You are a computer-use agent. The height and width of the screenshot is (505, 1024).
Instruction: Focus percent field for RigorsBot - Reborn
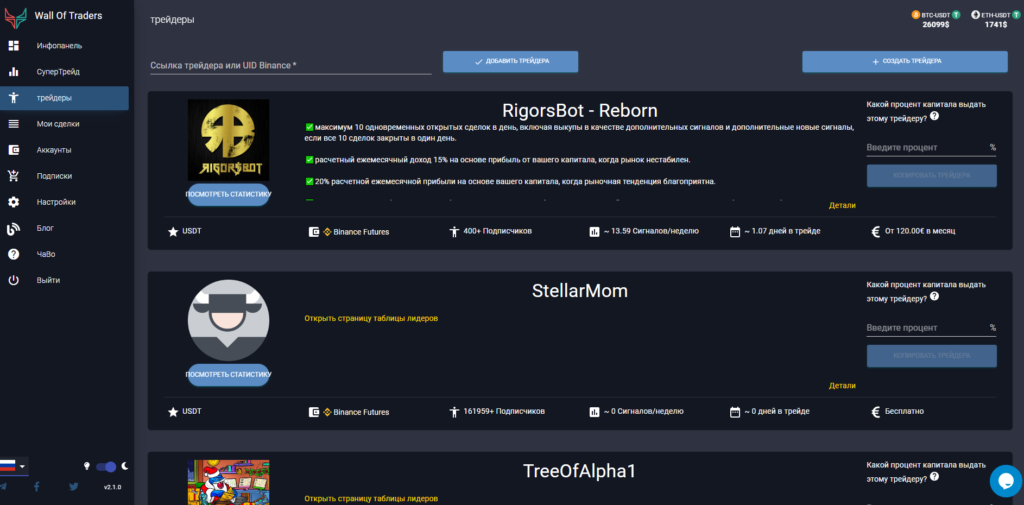[931, 148]
